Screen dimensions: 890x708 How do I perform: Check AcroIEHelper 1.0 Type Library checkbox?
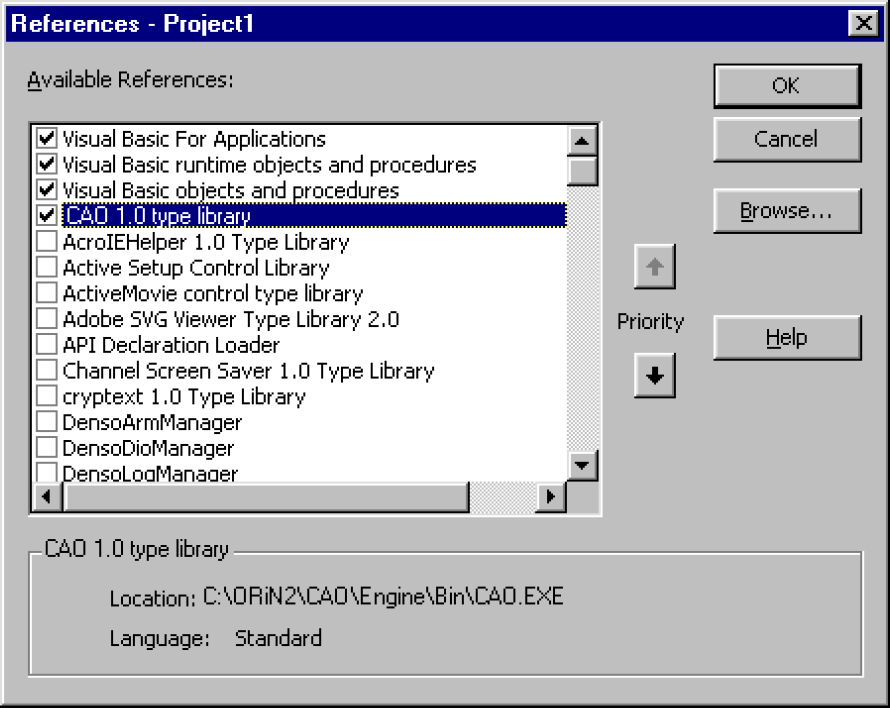[47, 241]
